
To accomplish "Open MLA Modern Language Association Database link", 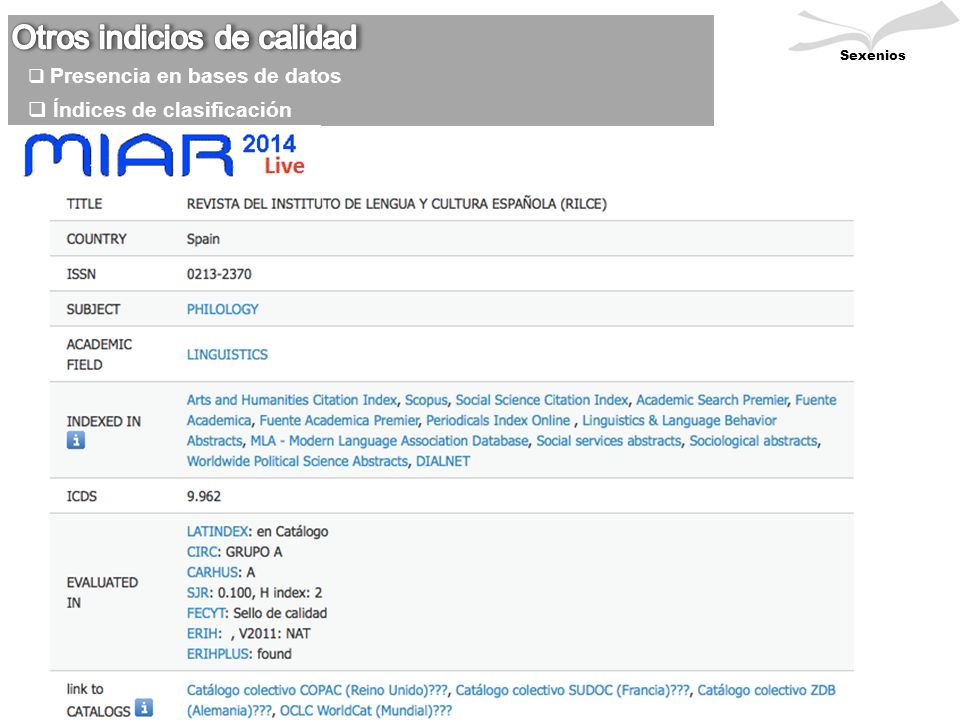I will point(389,441).
